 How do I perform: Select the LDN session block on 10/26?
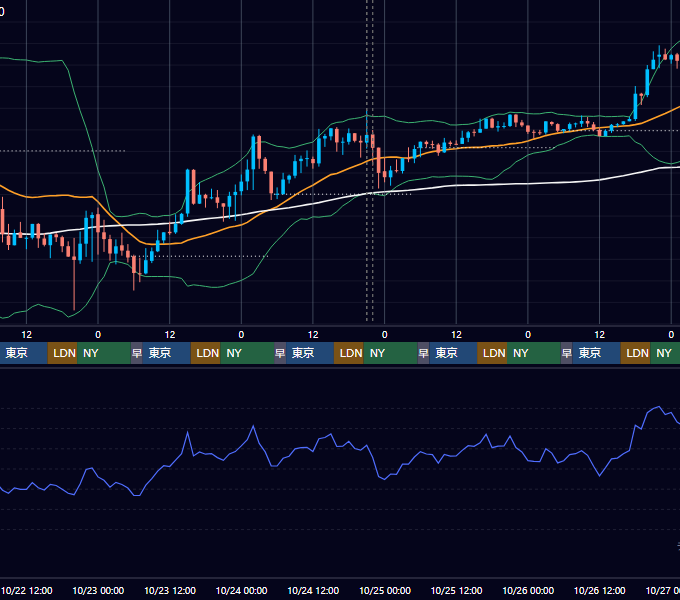point(636,353)
